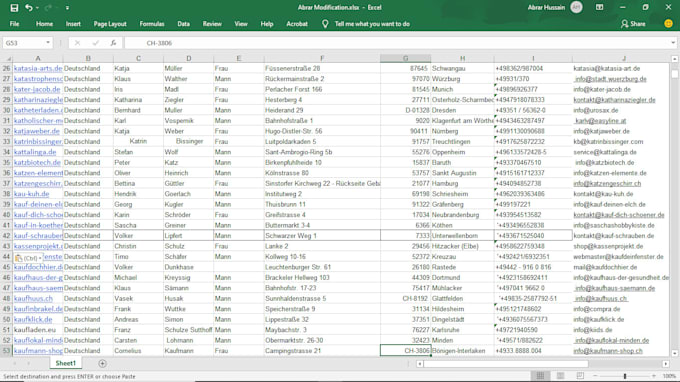Select the Sheet1 tab

[65, 363]
